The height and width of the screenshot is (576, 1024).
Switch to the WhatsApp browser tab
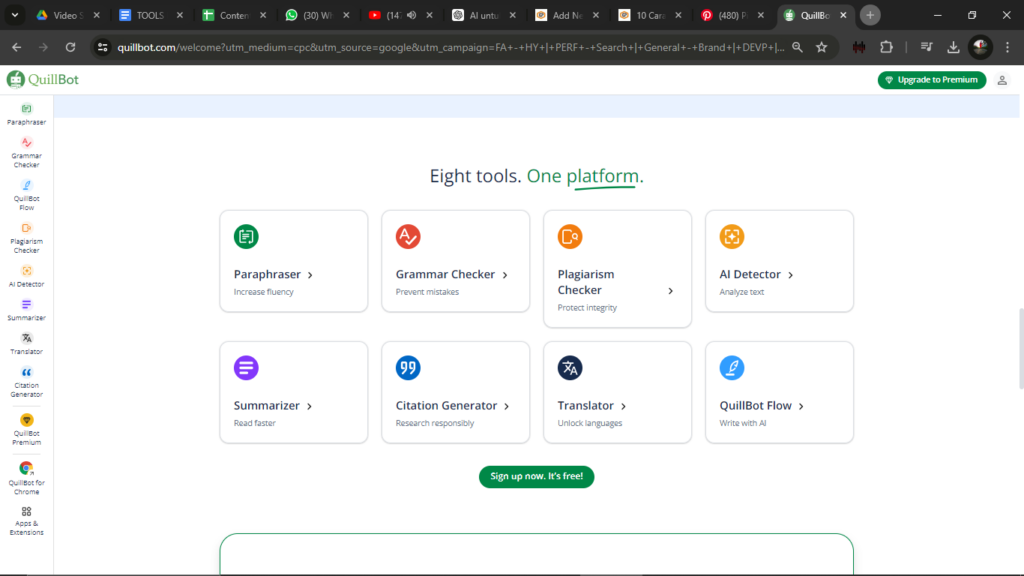pyautogui.click(x=308, y=15)
